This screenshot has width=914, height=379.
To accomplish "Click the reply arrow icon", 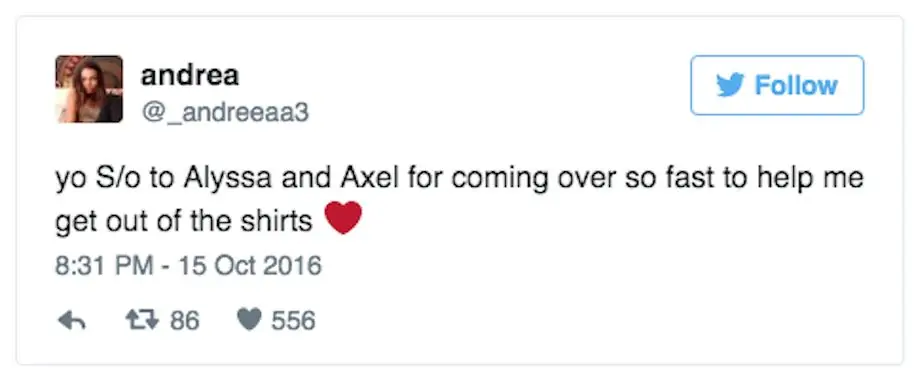I will click(x=72, y=321).
